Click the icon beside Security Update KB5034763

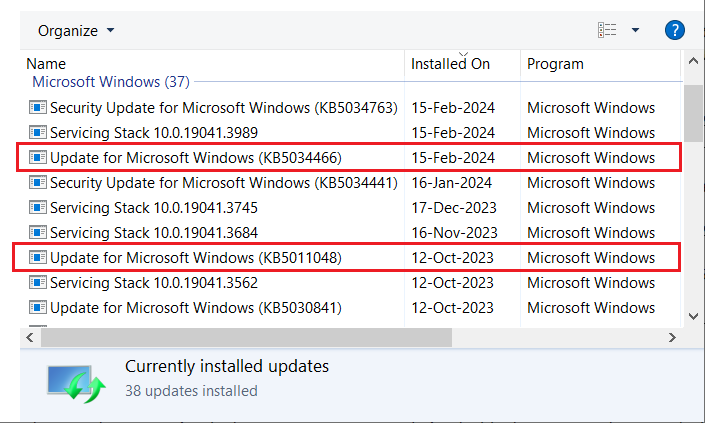click(x=38, y=107)
